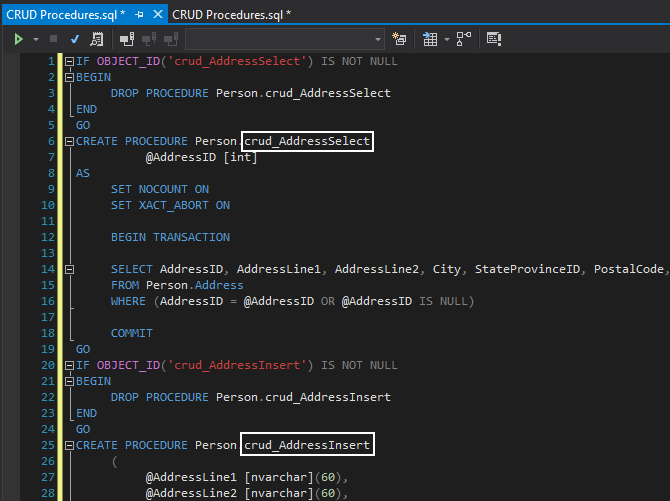Click the estimated execution plan icon

(97, 39)
